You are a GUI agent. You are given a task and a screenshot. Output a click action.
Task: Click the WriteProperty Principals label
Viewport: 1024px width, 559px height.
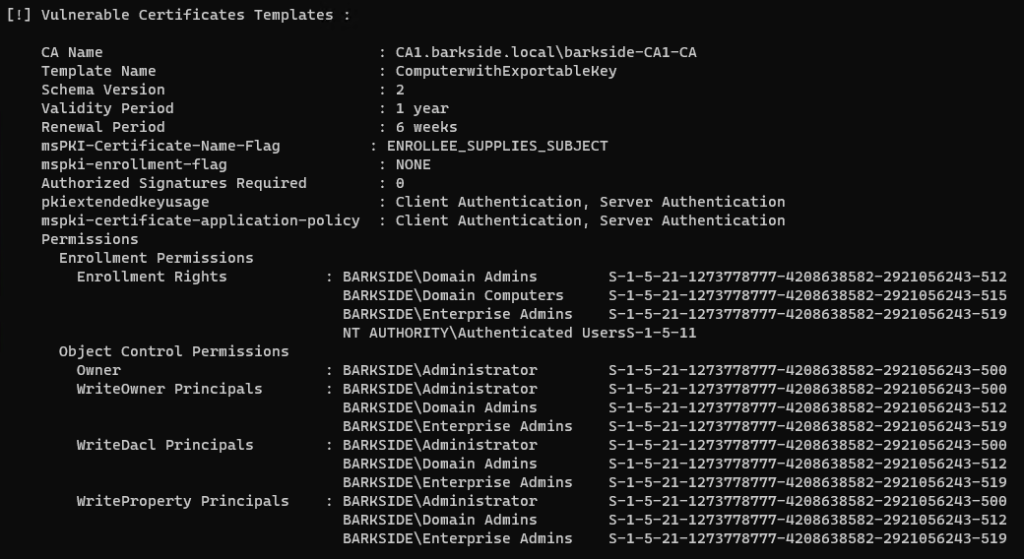click(x=182, y=501)
